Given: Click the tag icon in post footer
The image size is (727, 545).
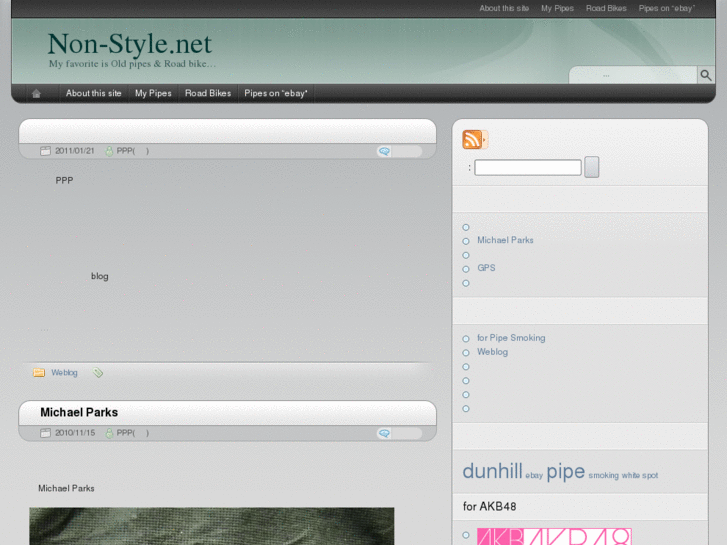Looking at the screenshot, I should tap(98, 372).
